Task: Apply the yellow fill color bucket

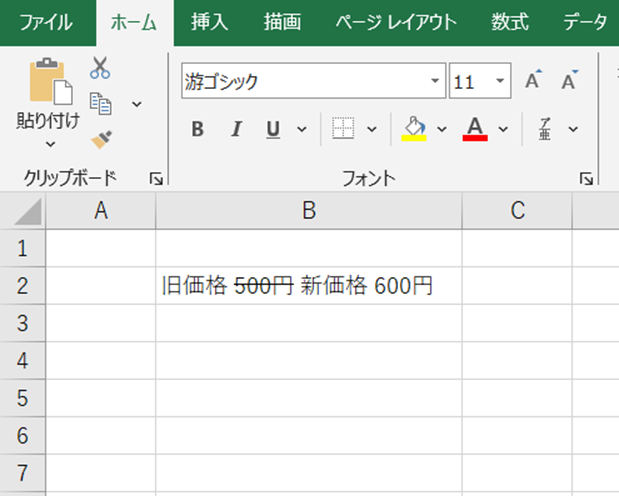Action: (x=414, y=129)
